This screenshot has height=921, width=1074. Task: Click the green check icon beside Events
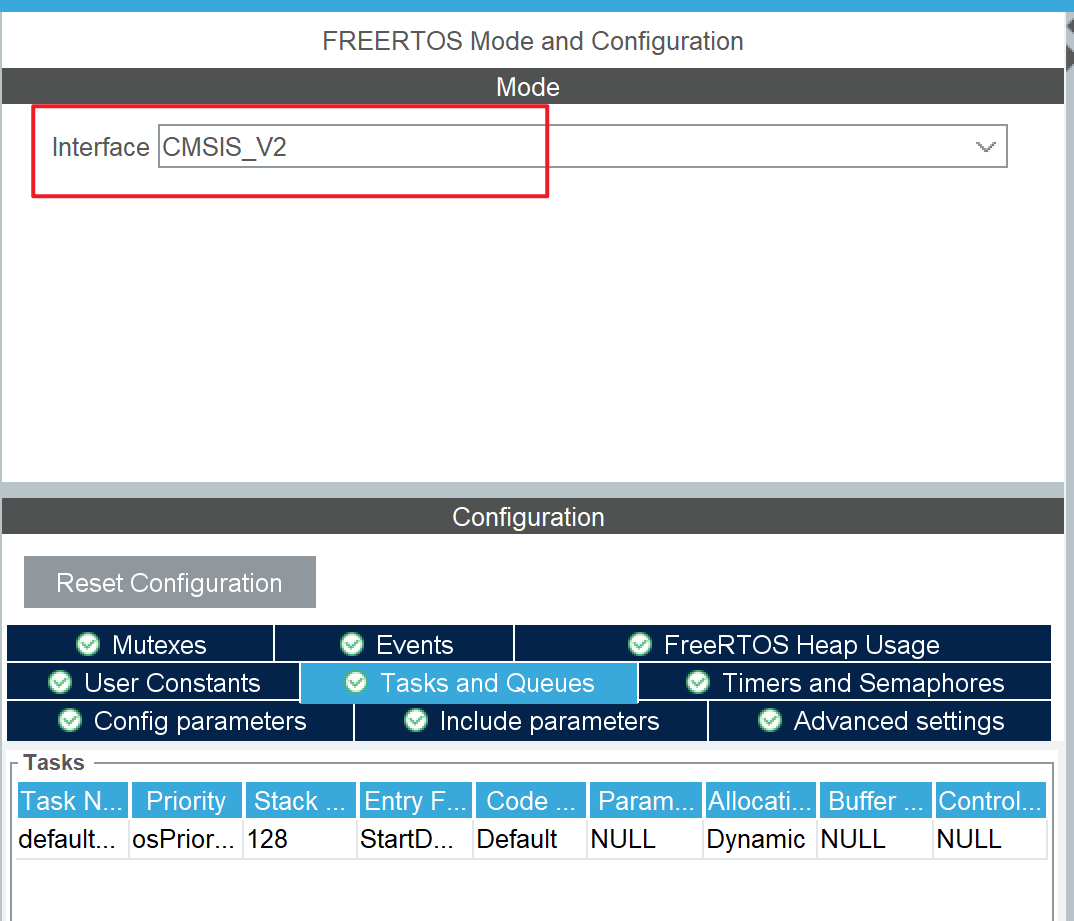click(x=352, y=644)
